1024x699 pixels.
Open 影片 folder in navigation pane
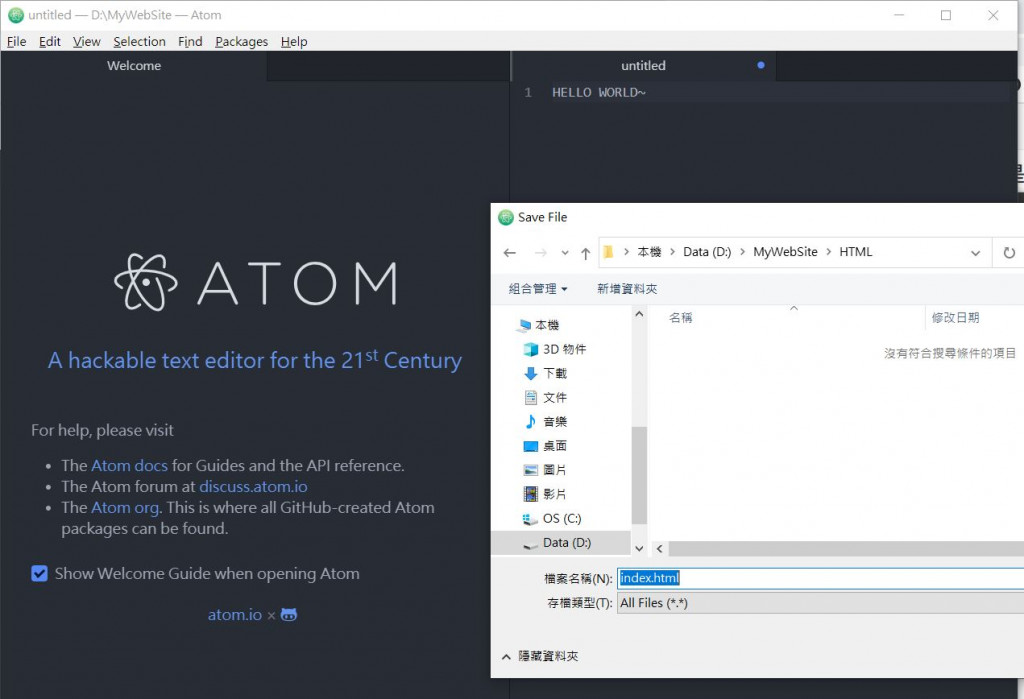tap(546, 495)
